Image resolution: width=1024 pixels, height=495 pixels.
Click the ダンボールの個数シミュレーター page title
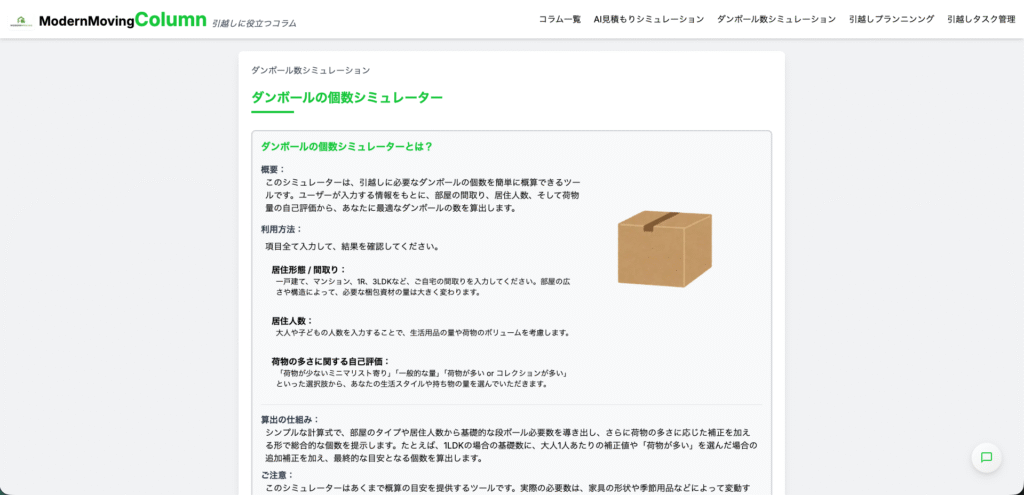[x=347, y=97]
